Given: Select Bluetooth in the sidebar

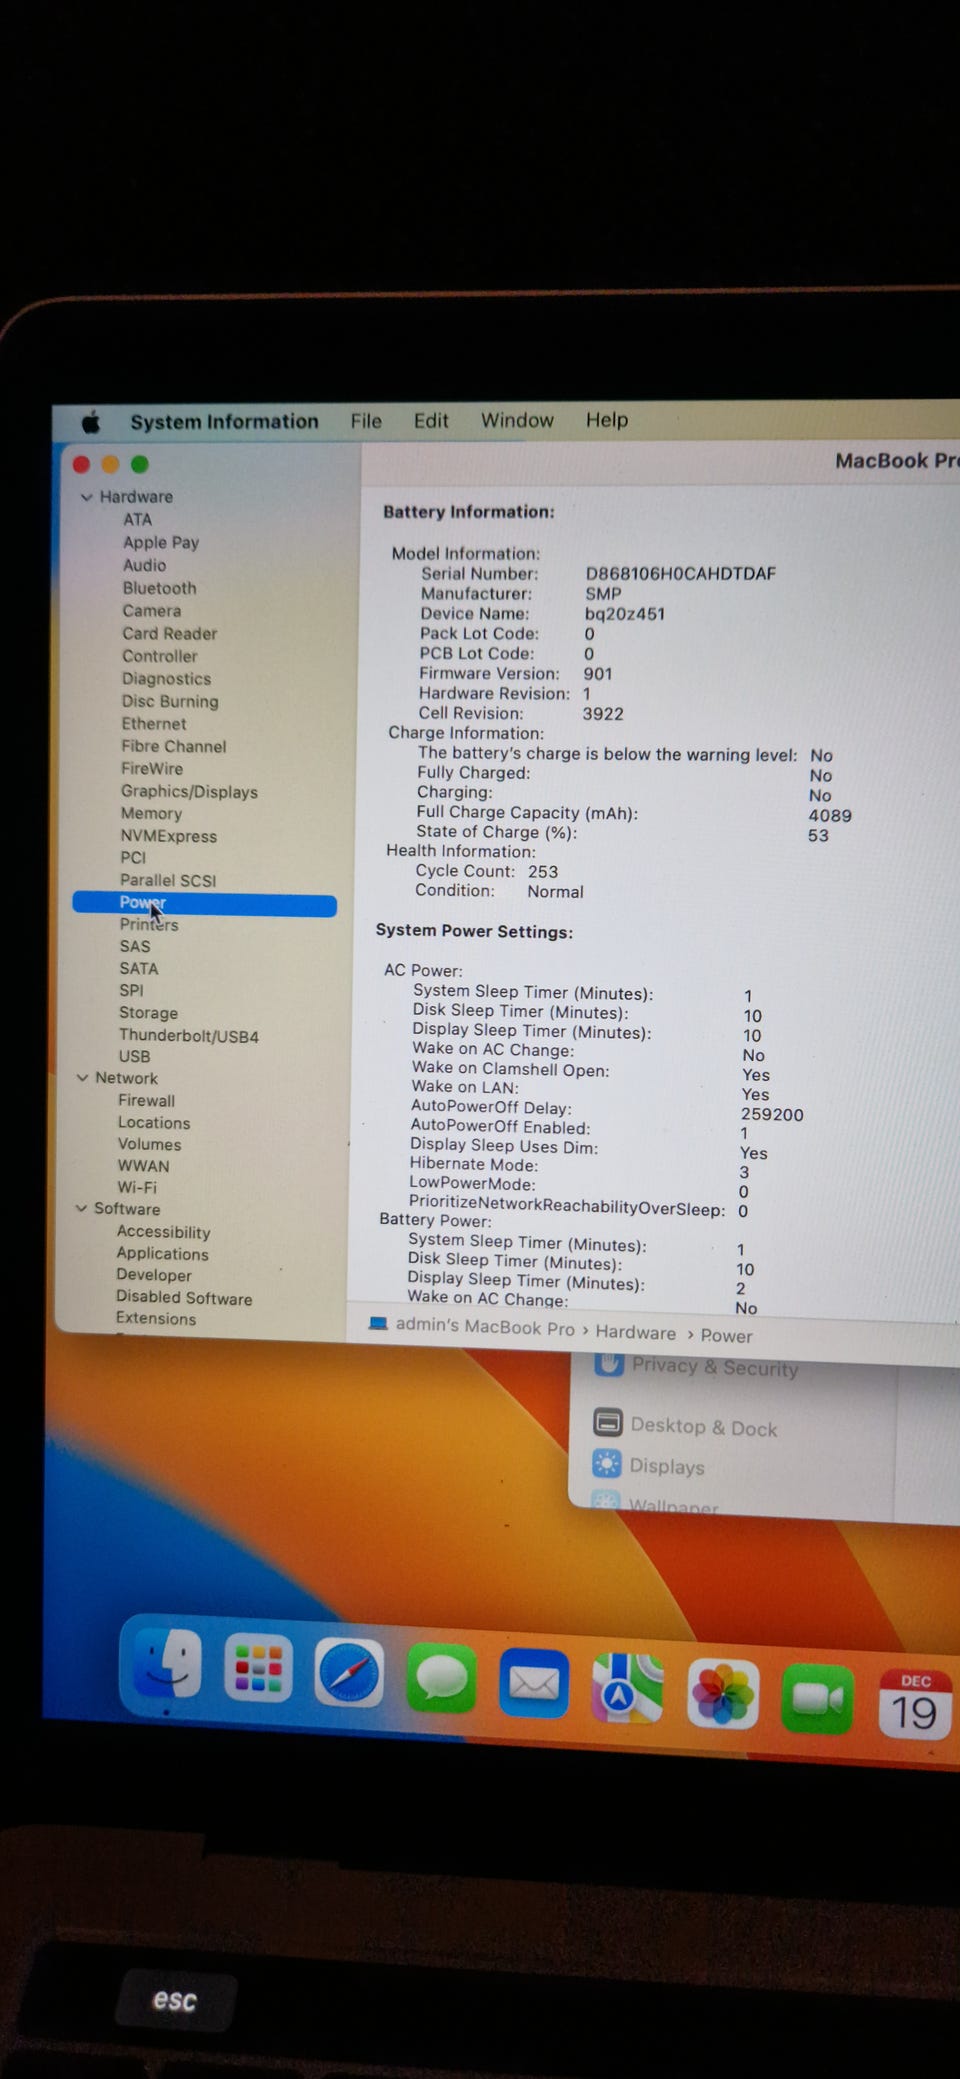Looking at the screenshot, I should tap(160, 588).
